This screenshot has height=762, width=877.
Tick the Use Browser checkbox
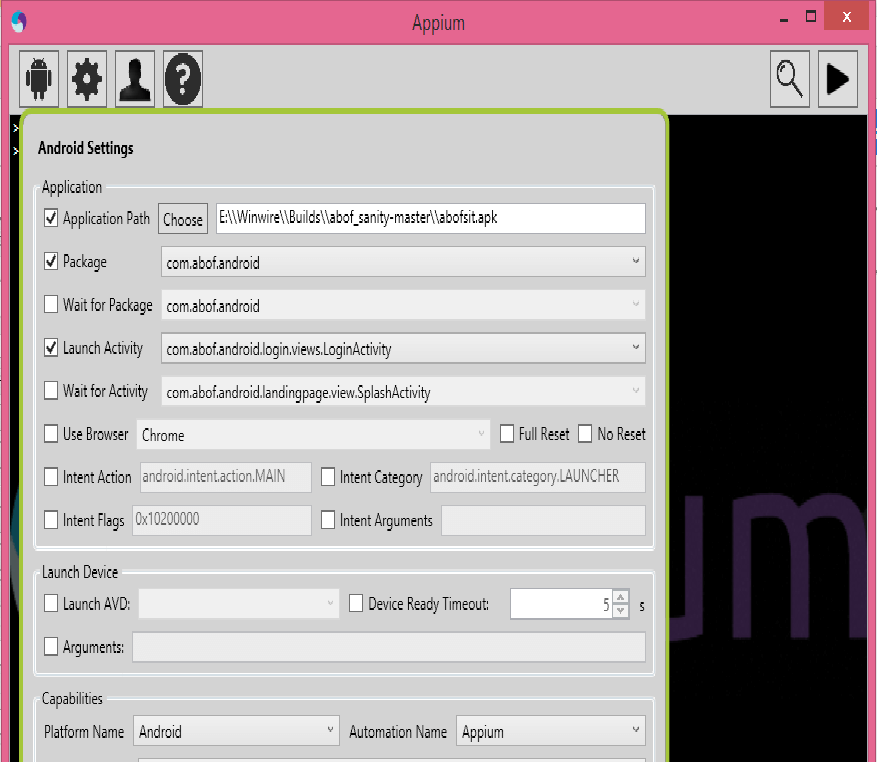[x=51, y=433]
